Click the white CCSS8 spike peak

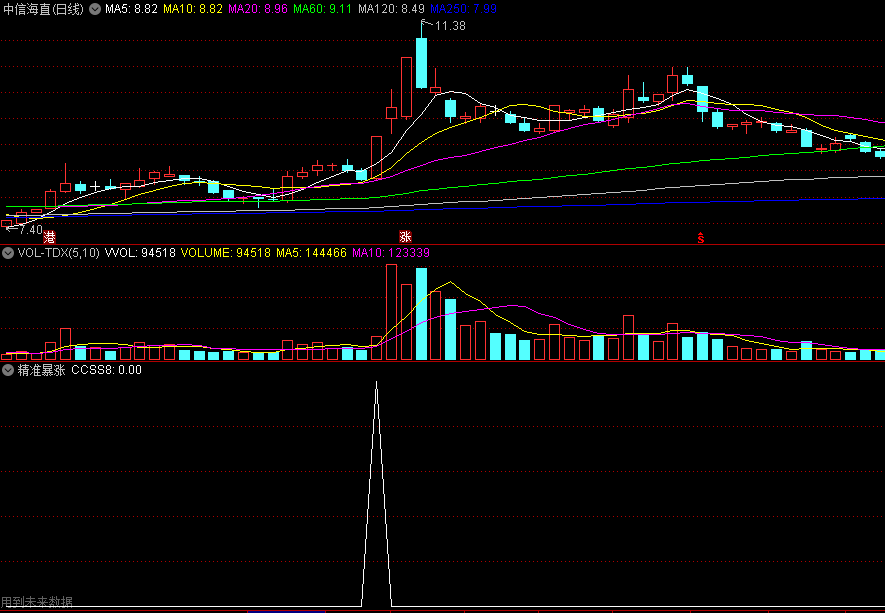click(x=376, y=384)
